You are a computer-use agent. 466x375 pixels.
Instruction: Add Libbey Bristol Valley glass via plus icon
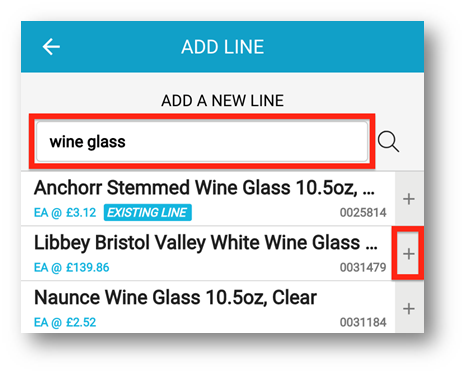409,254
